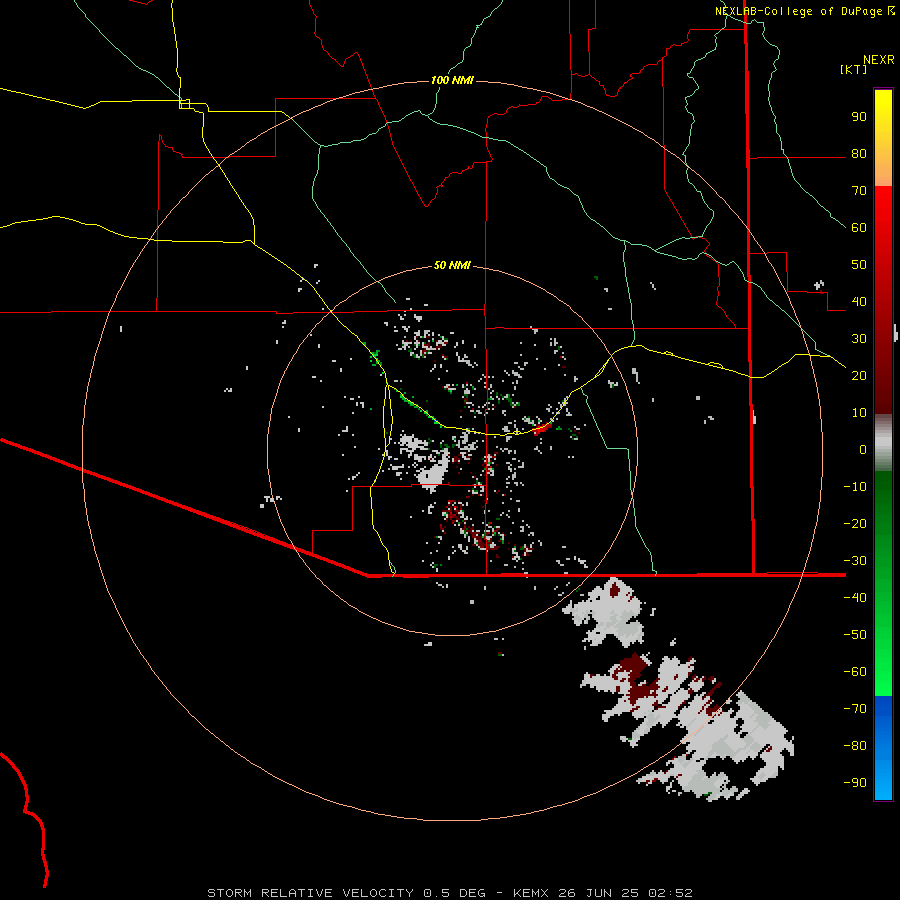Viewport: 900px width, 900px height.
Task: Click the blue bottom band of the color bar
Action: (x=883, y=747)
